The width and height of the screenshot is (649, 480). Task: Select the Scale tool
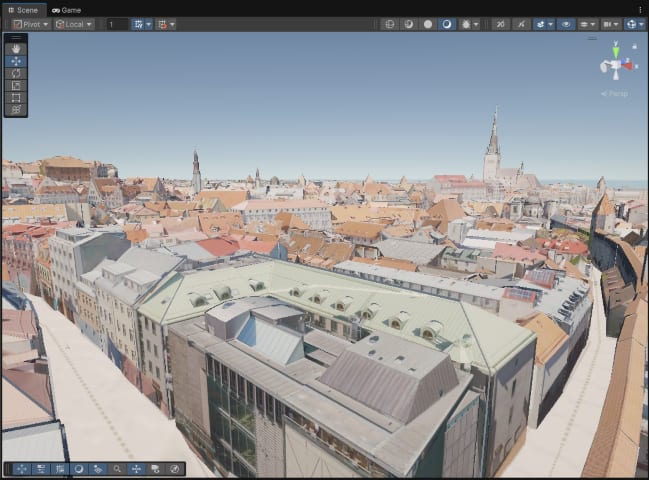(x=16, y=86)
